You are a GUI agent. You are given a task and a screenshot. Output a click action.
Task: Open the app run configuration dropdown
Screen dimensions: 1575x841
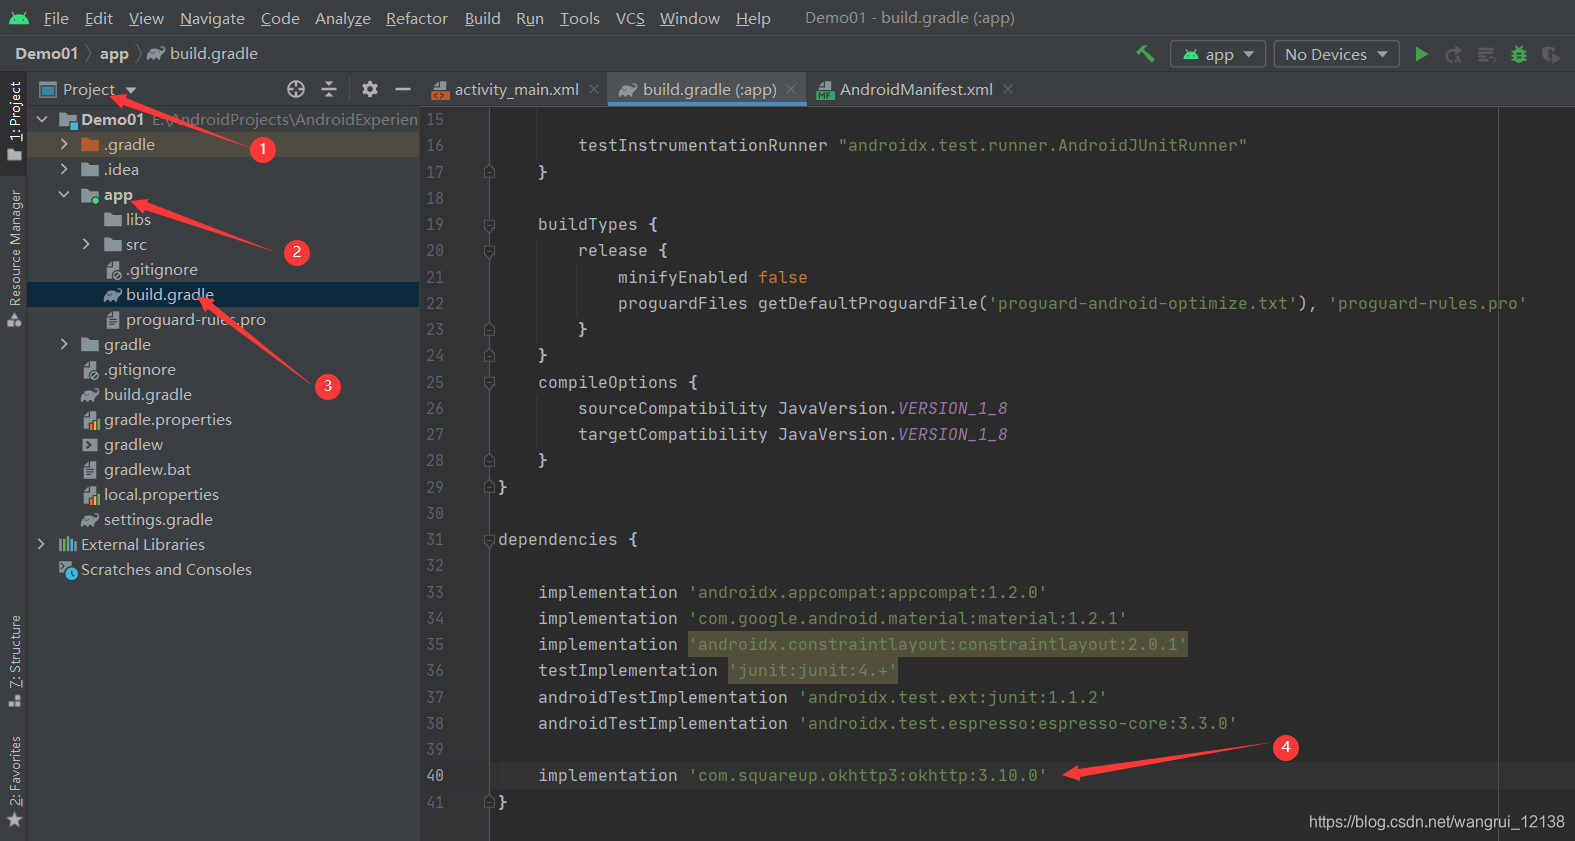(1218, 54)
